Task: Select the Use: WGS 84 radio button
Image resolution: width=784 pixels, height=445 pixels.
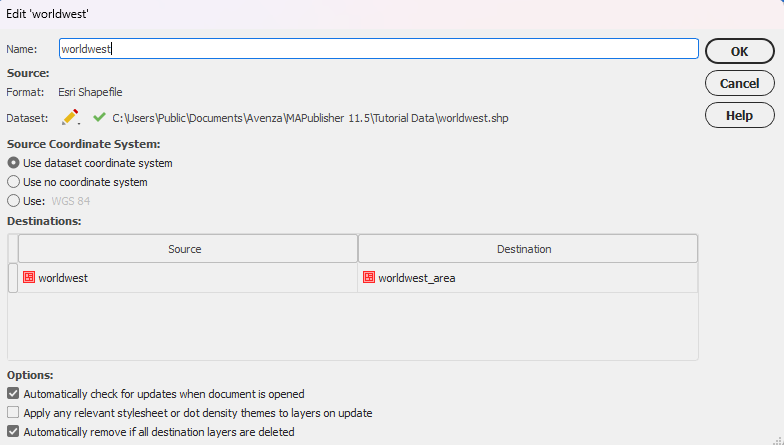Action: pos(14,201)
